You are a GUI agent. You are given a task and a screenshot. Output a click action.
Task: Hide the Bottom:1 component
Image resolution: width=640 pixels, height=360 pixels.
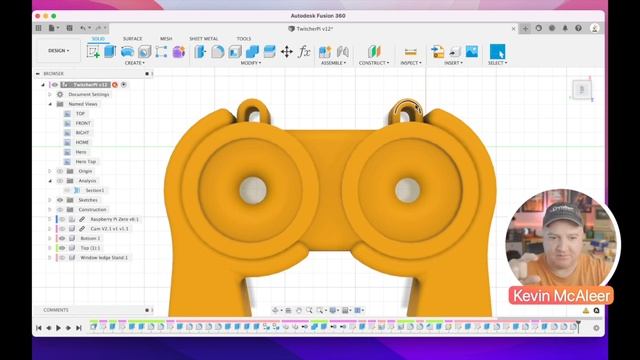coord(62,238)
